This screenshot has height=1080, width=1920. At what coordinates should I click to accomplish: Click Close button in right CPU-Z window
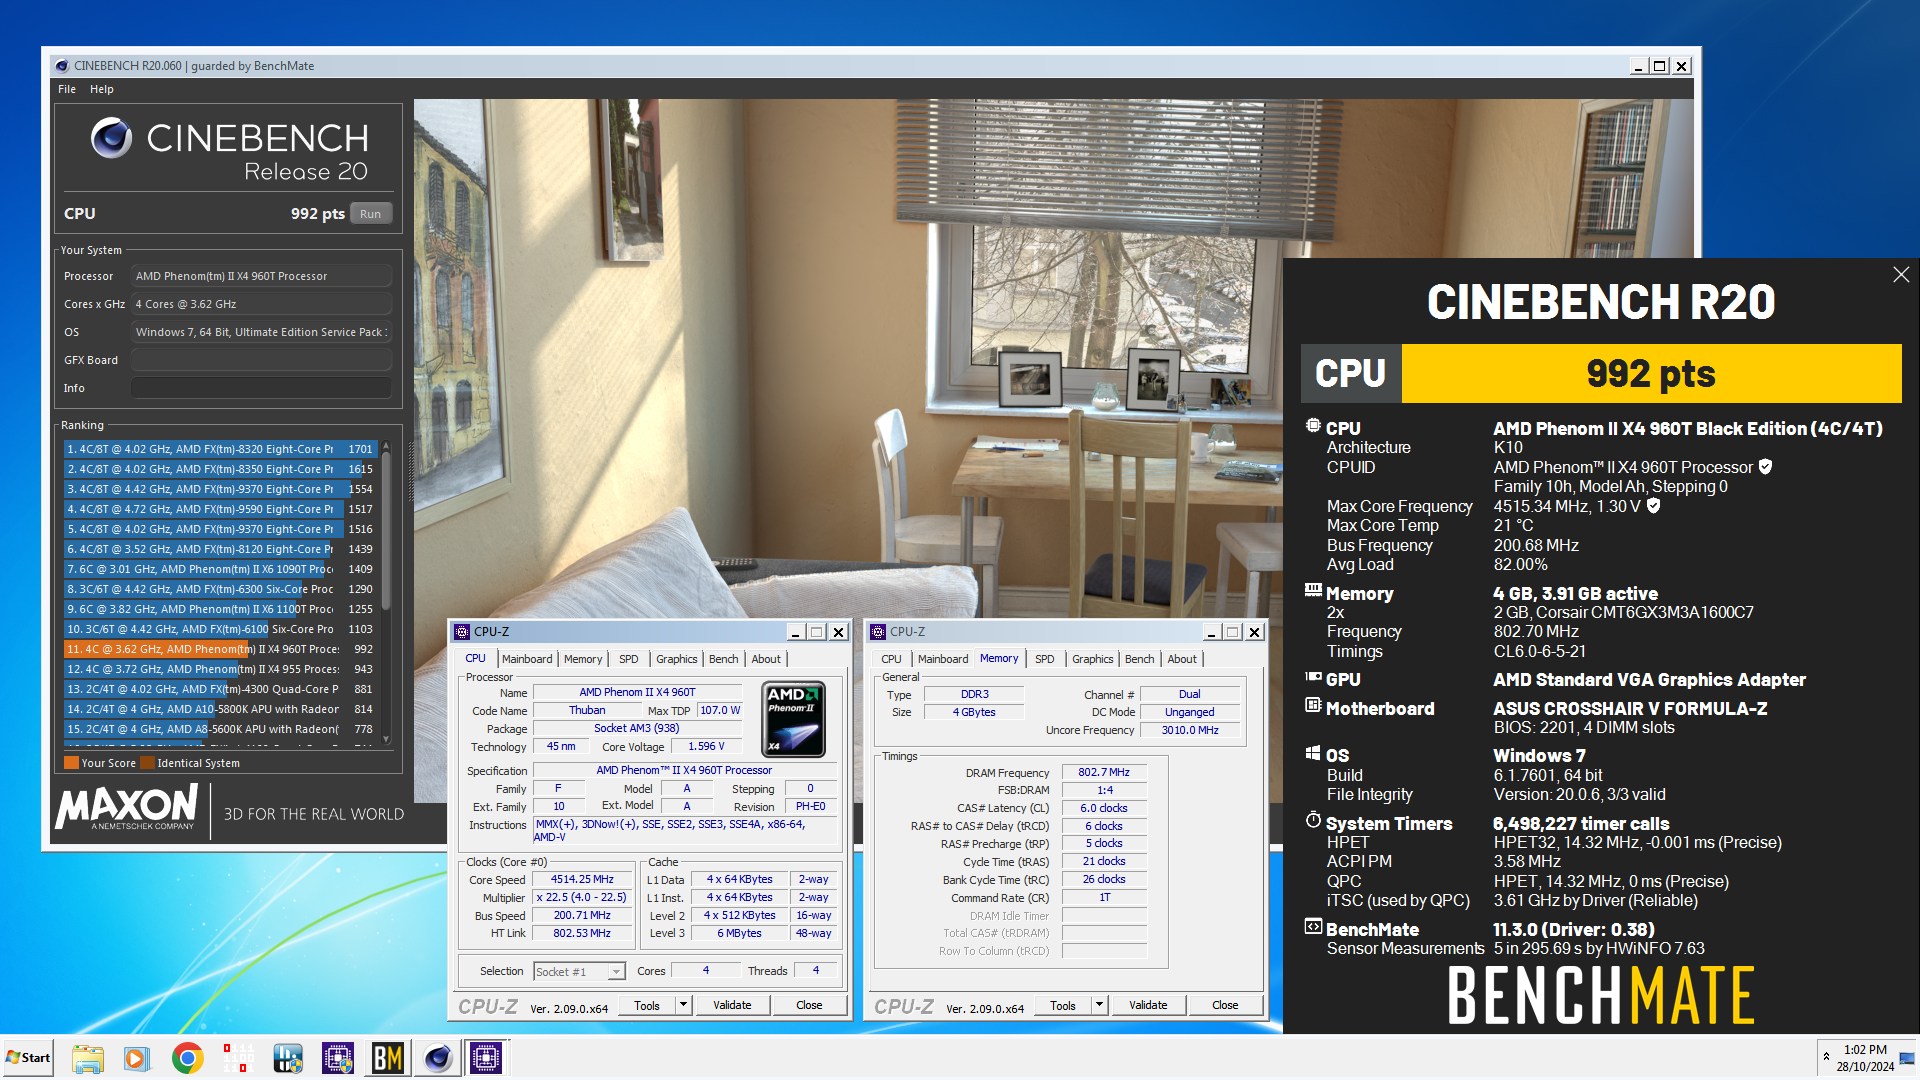[1225, 1005]
